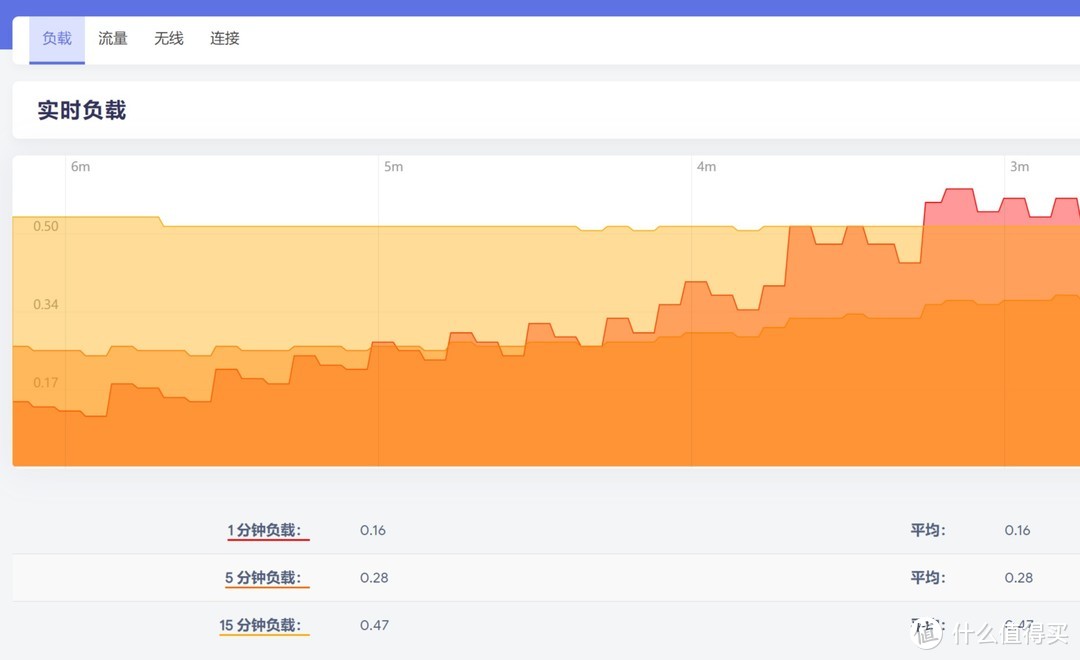
Task: Click the 什么值得买 watermark logo
Action: click(985, 633)
